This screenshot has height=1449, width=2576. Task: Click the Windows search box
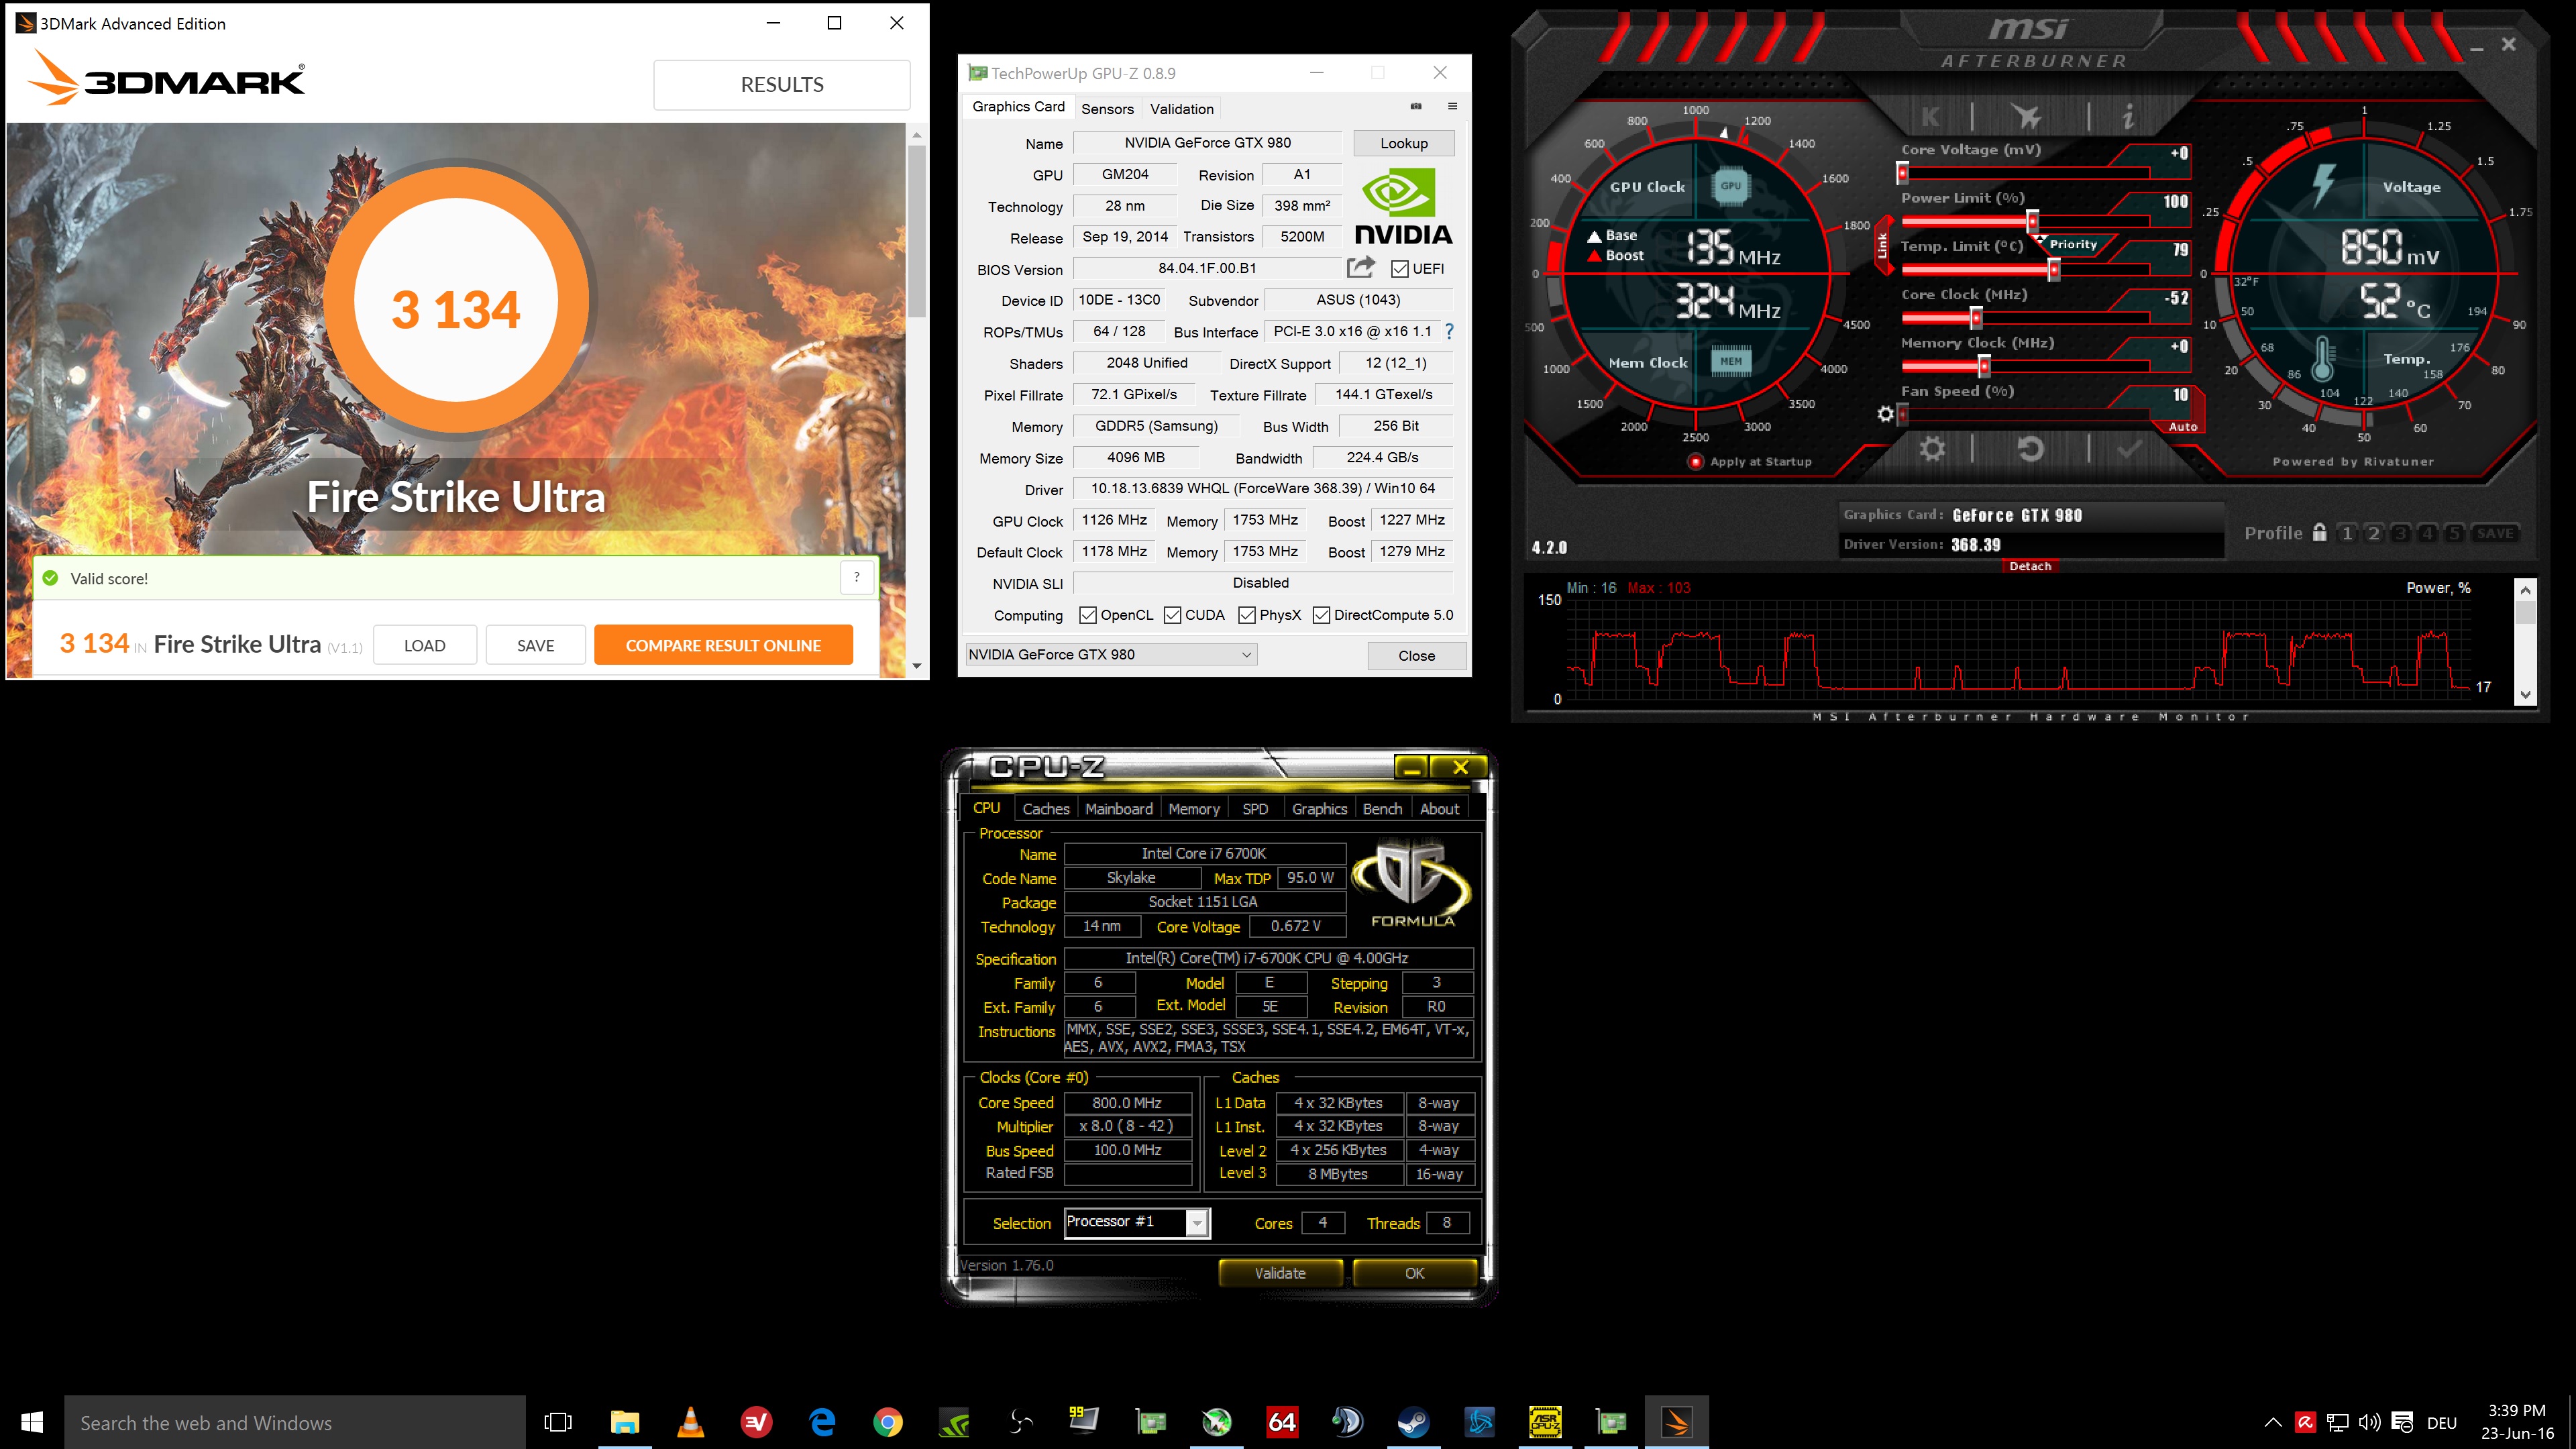click(x=295, y=1422)
